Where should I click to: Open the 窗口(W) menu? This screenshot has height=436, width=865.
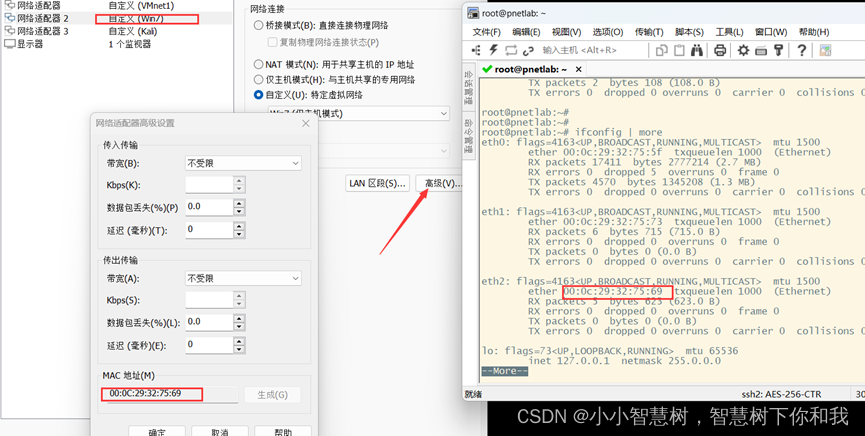click(771, 33)
